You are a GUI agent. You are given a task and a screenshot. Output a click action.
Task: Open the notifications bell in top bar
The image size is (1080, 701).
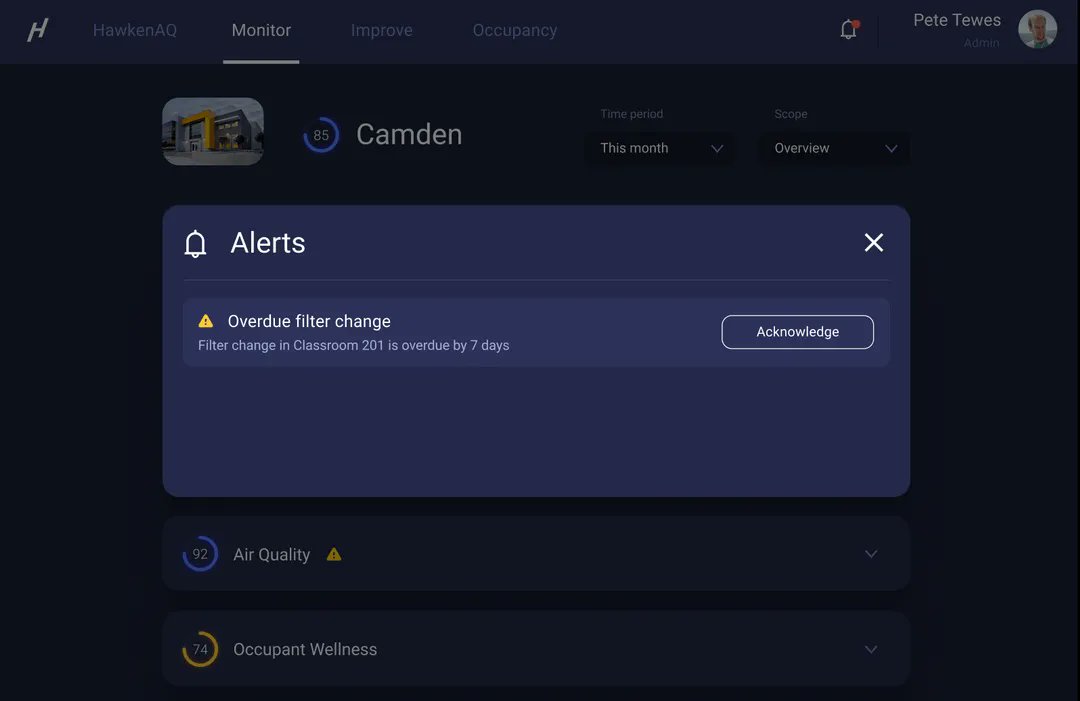(849, 30)
